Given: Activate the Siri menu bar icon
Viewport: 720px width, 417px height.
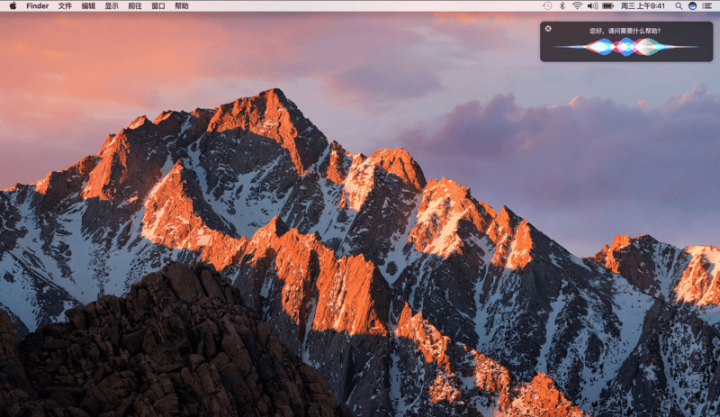Looking at the screenshot, I should tap(692, 6).
